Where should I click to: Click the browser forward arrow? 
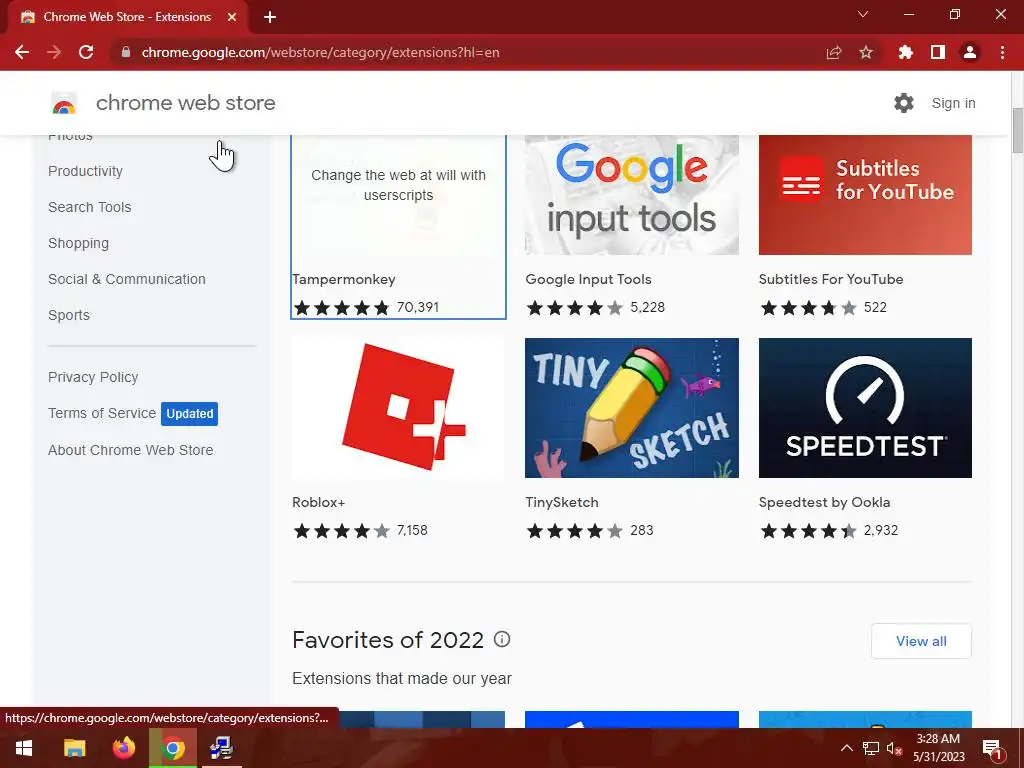[x=54, y=52]
